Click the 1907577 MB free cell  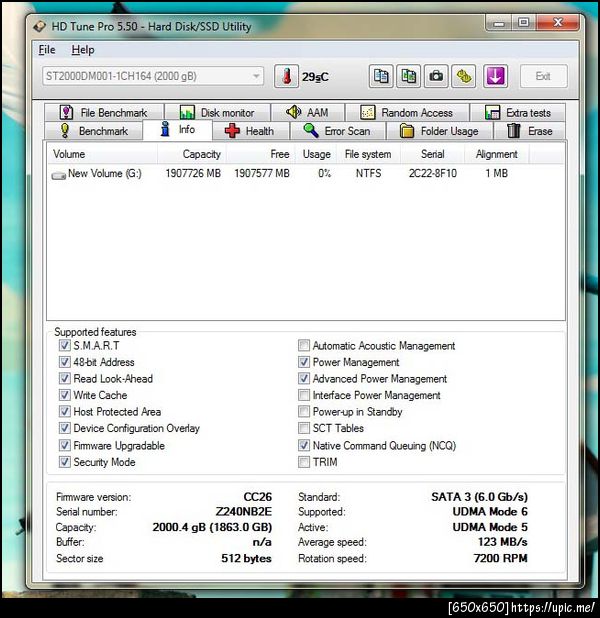point(262,173)
